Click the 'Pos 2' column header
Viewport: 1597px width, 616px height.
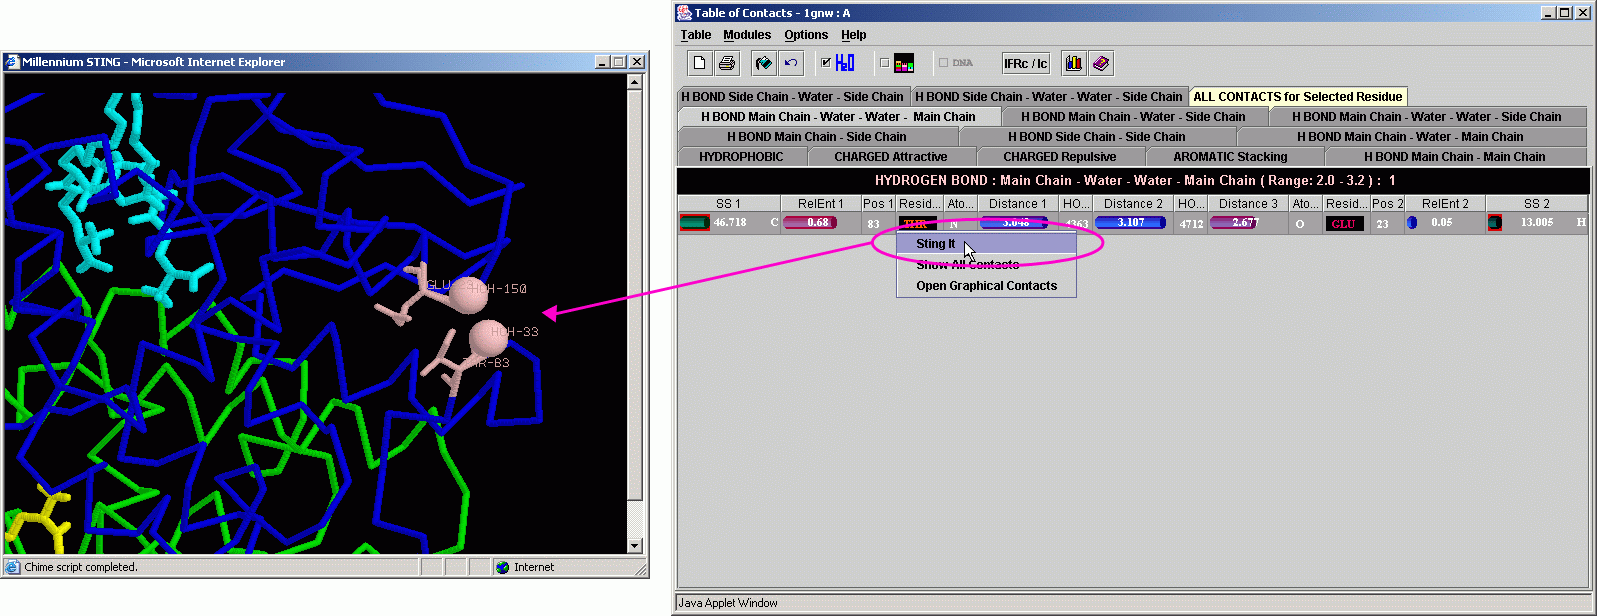pyautogui.click(x=1388, y=204)
